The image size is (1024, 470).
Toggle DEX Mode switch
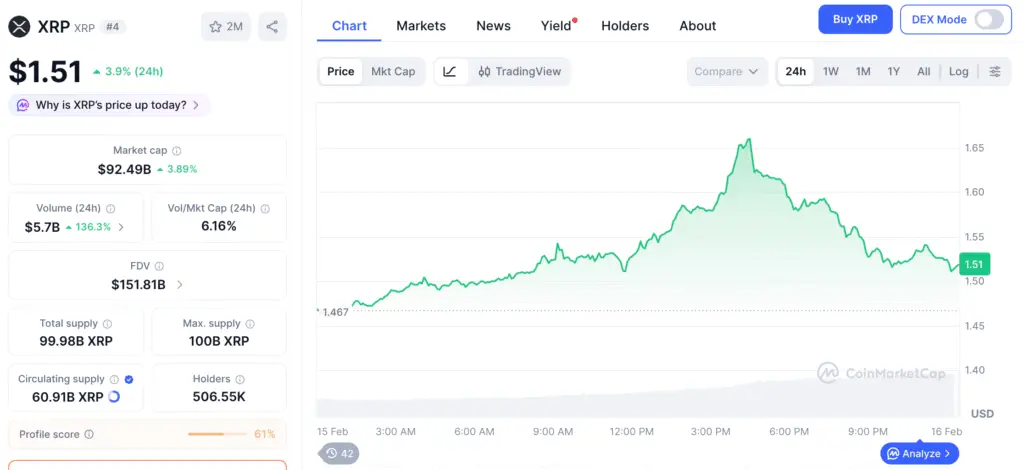pyautogui.click(x=988, y=20)
